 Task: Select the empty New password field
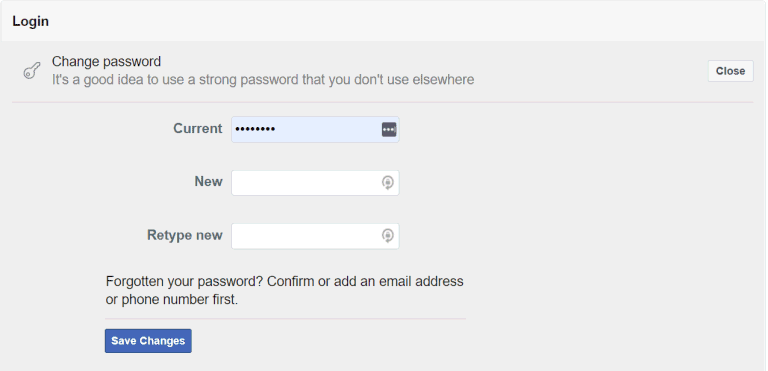point(315,183)
